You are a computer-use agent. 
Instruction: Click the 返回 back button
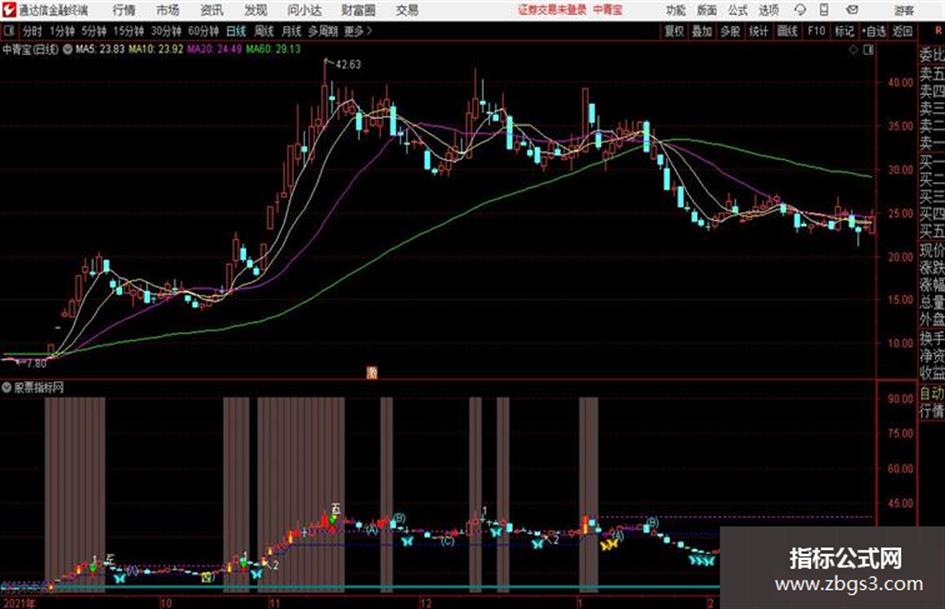pos(902,31)
